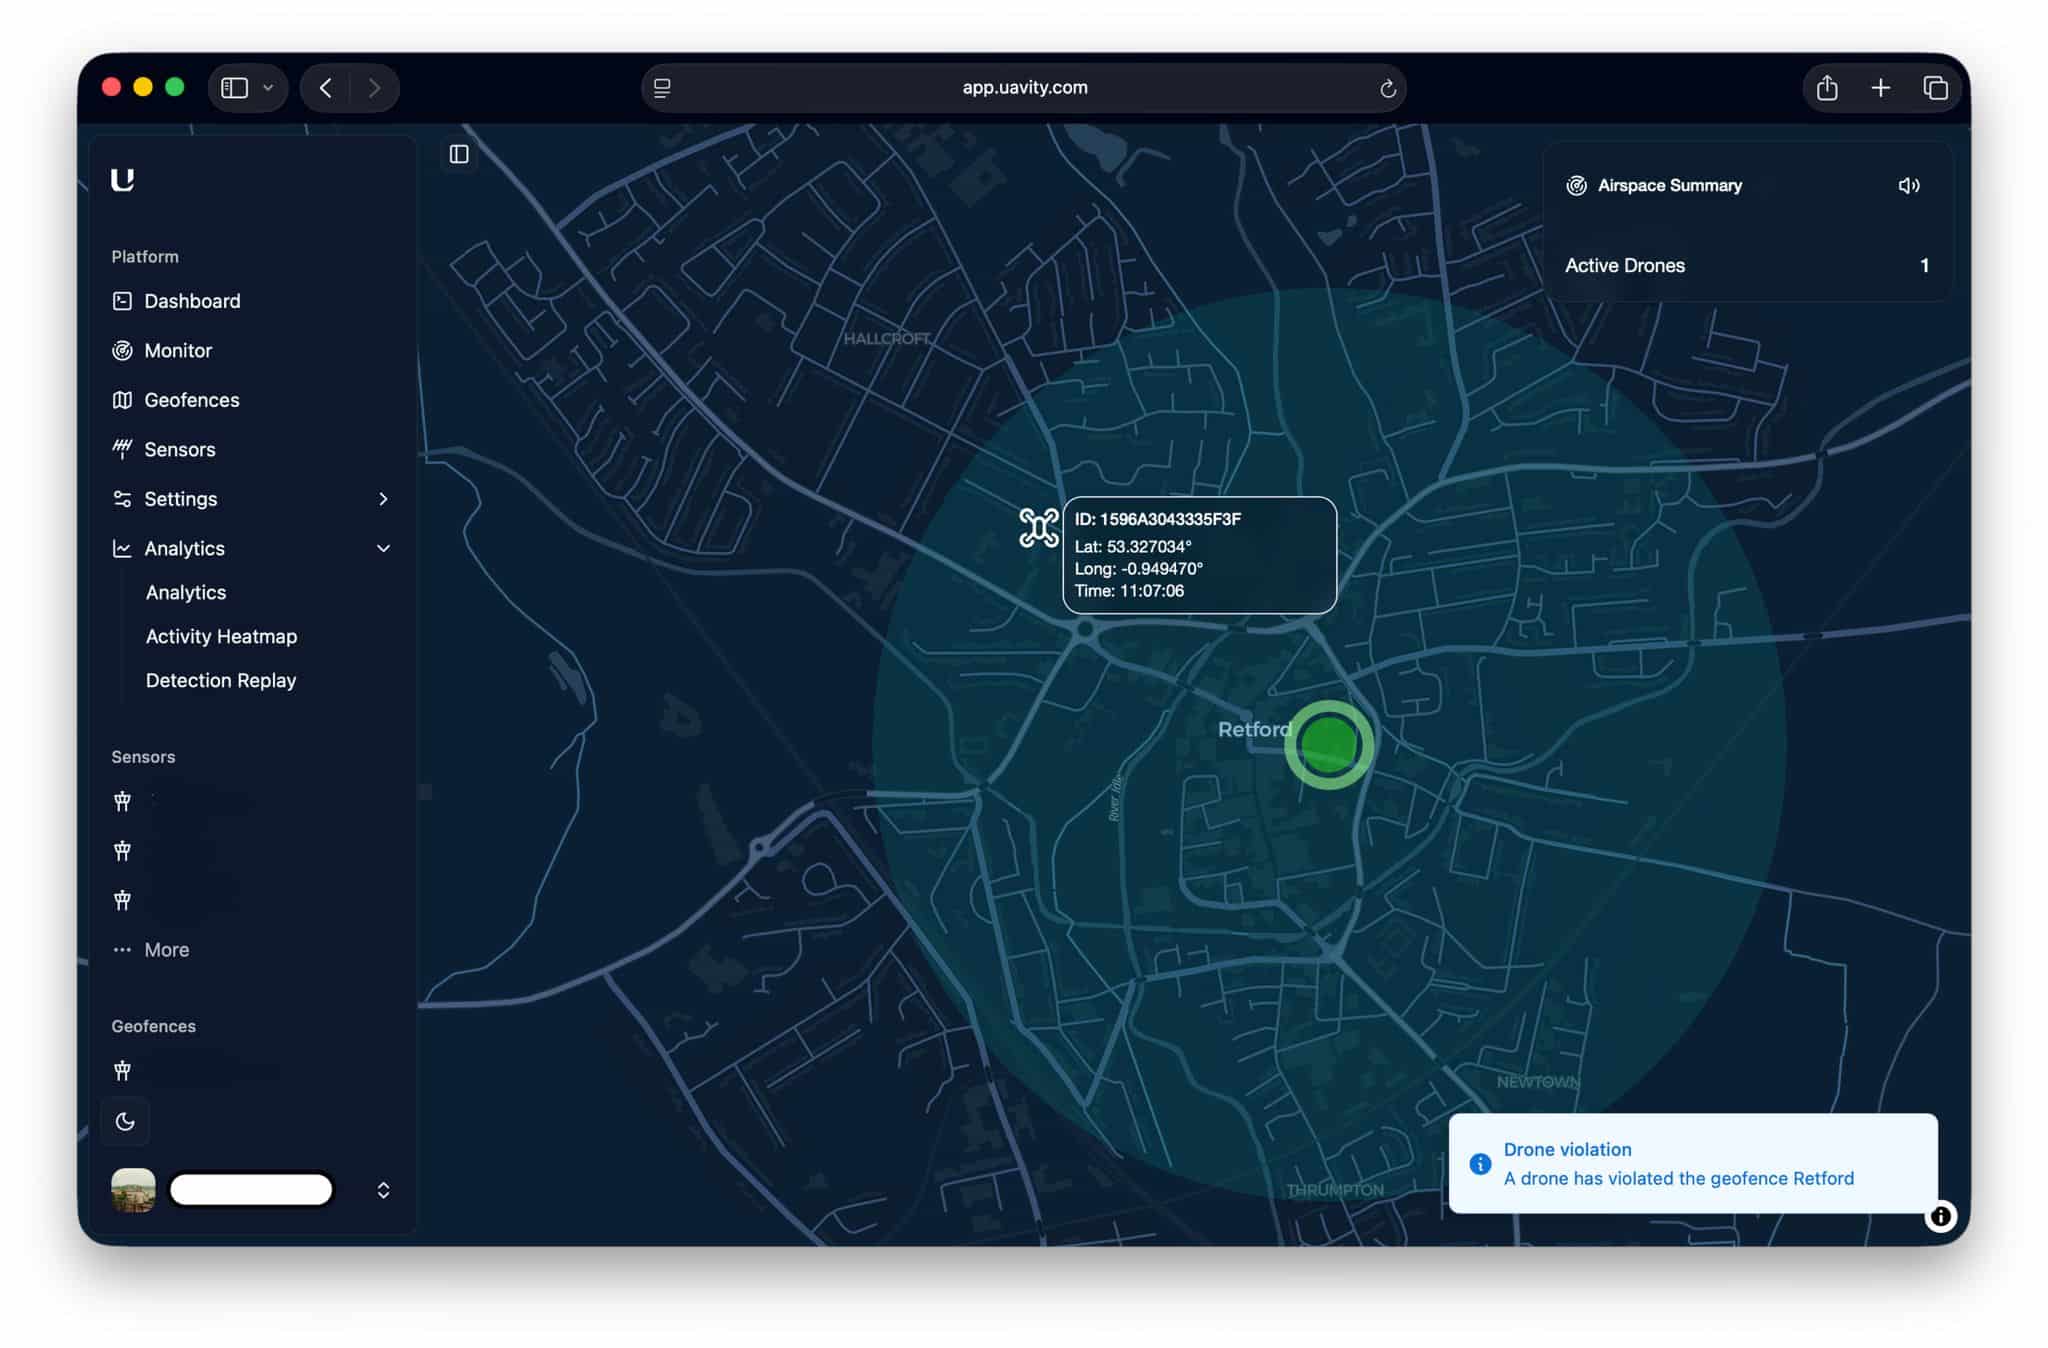
Task: Click the map info attribution icon
Action: 1940,1216
